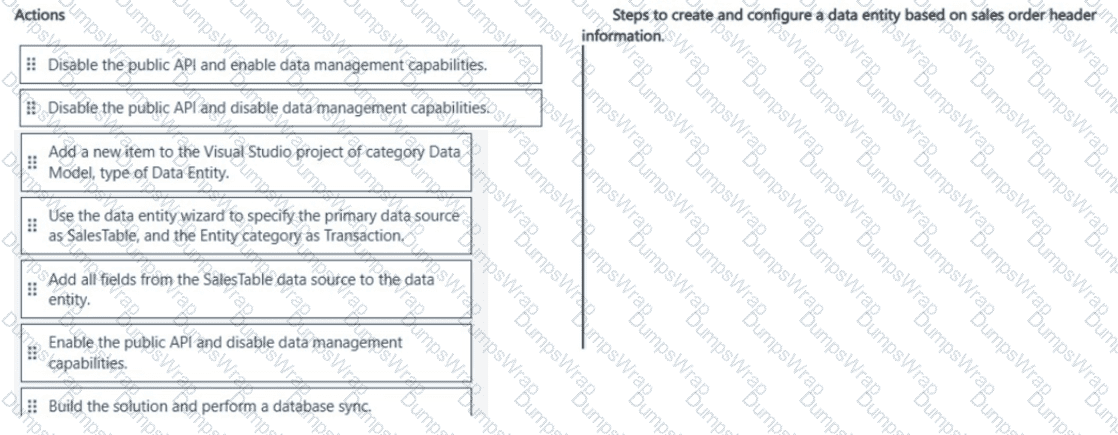Viewport: 1118px width, 435px height.
Task: Select 'Disable the public API and enable data management capabilities' action
Action: click(x=281, y=64)
